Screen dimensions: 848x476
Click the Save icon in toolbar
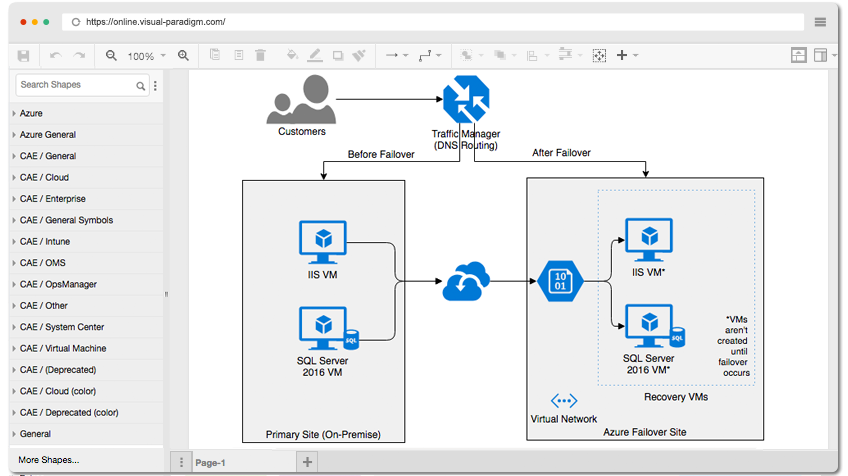23,56
